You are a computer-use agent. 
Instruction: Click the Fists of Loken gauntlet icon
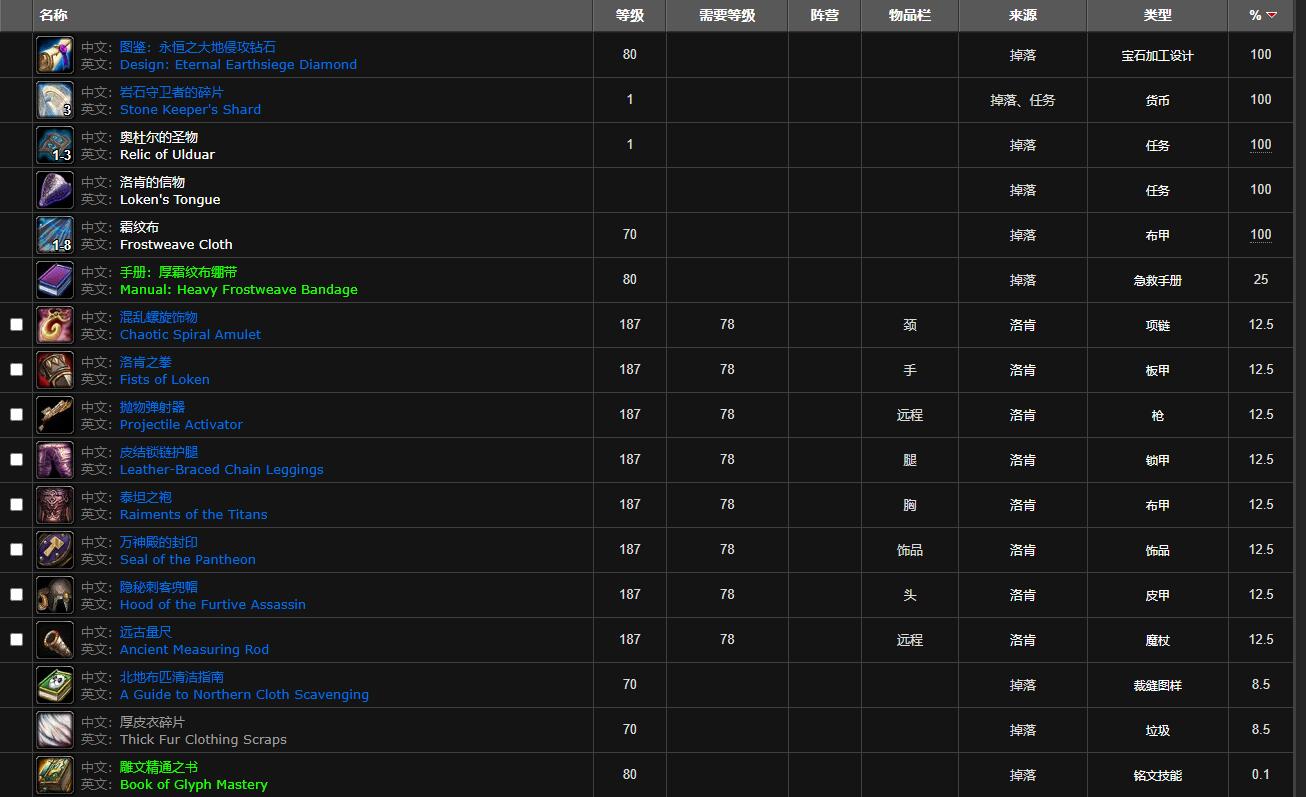click(55, 370)
